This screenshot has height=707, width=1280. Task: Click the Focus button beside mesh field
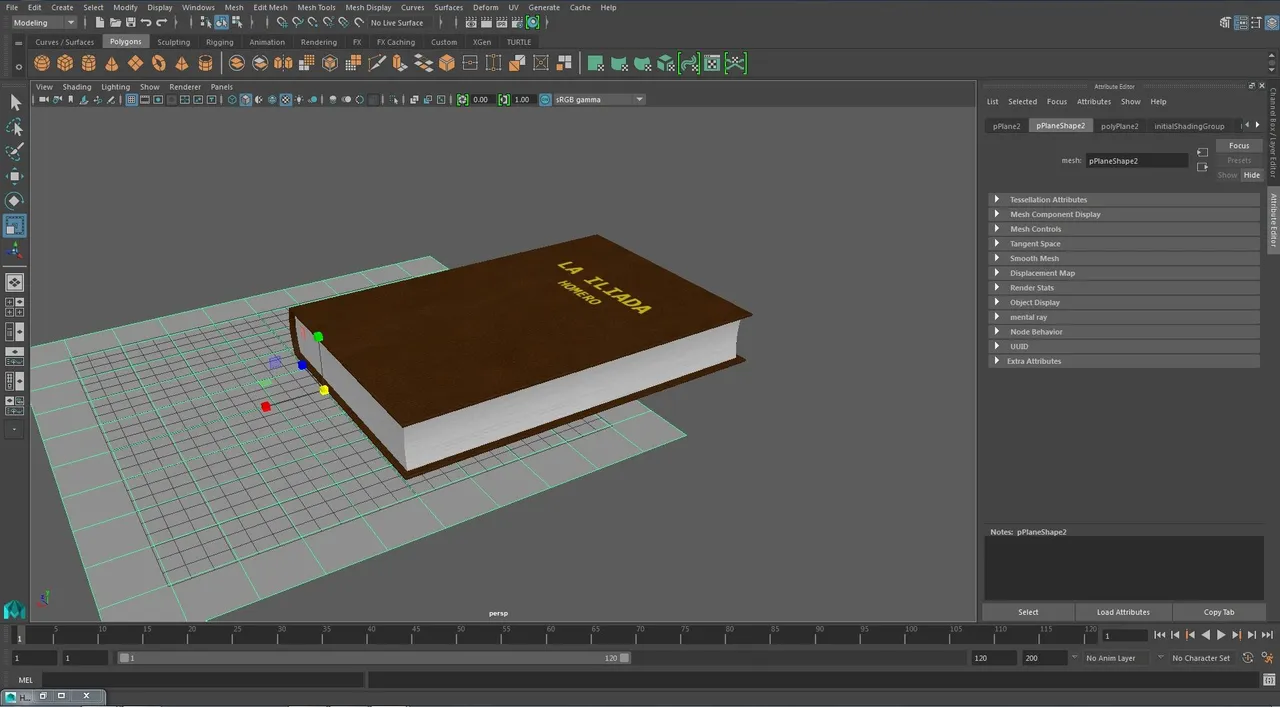pos(1239,146)
